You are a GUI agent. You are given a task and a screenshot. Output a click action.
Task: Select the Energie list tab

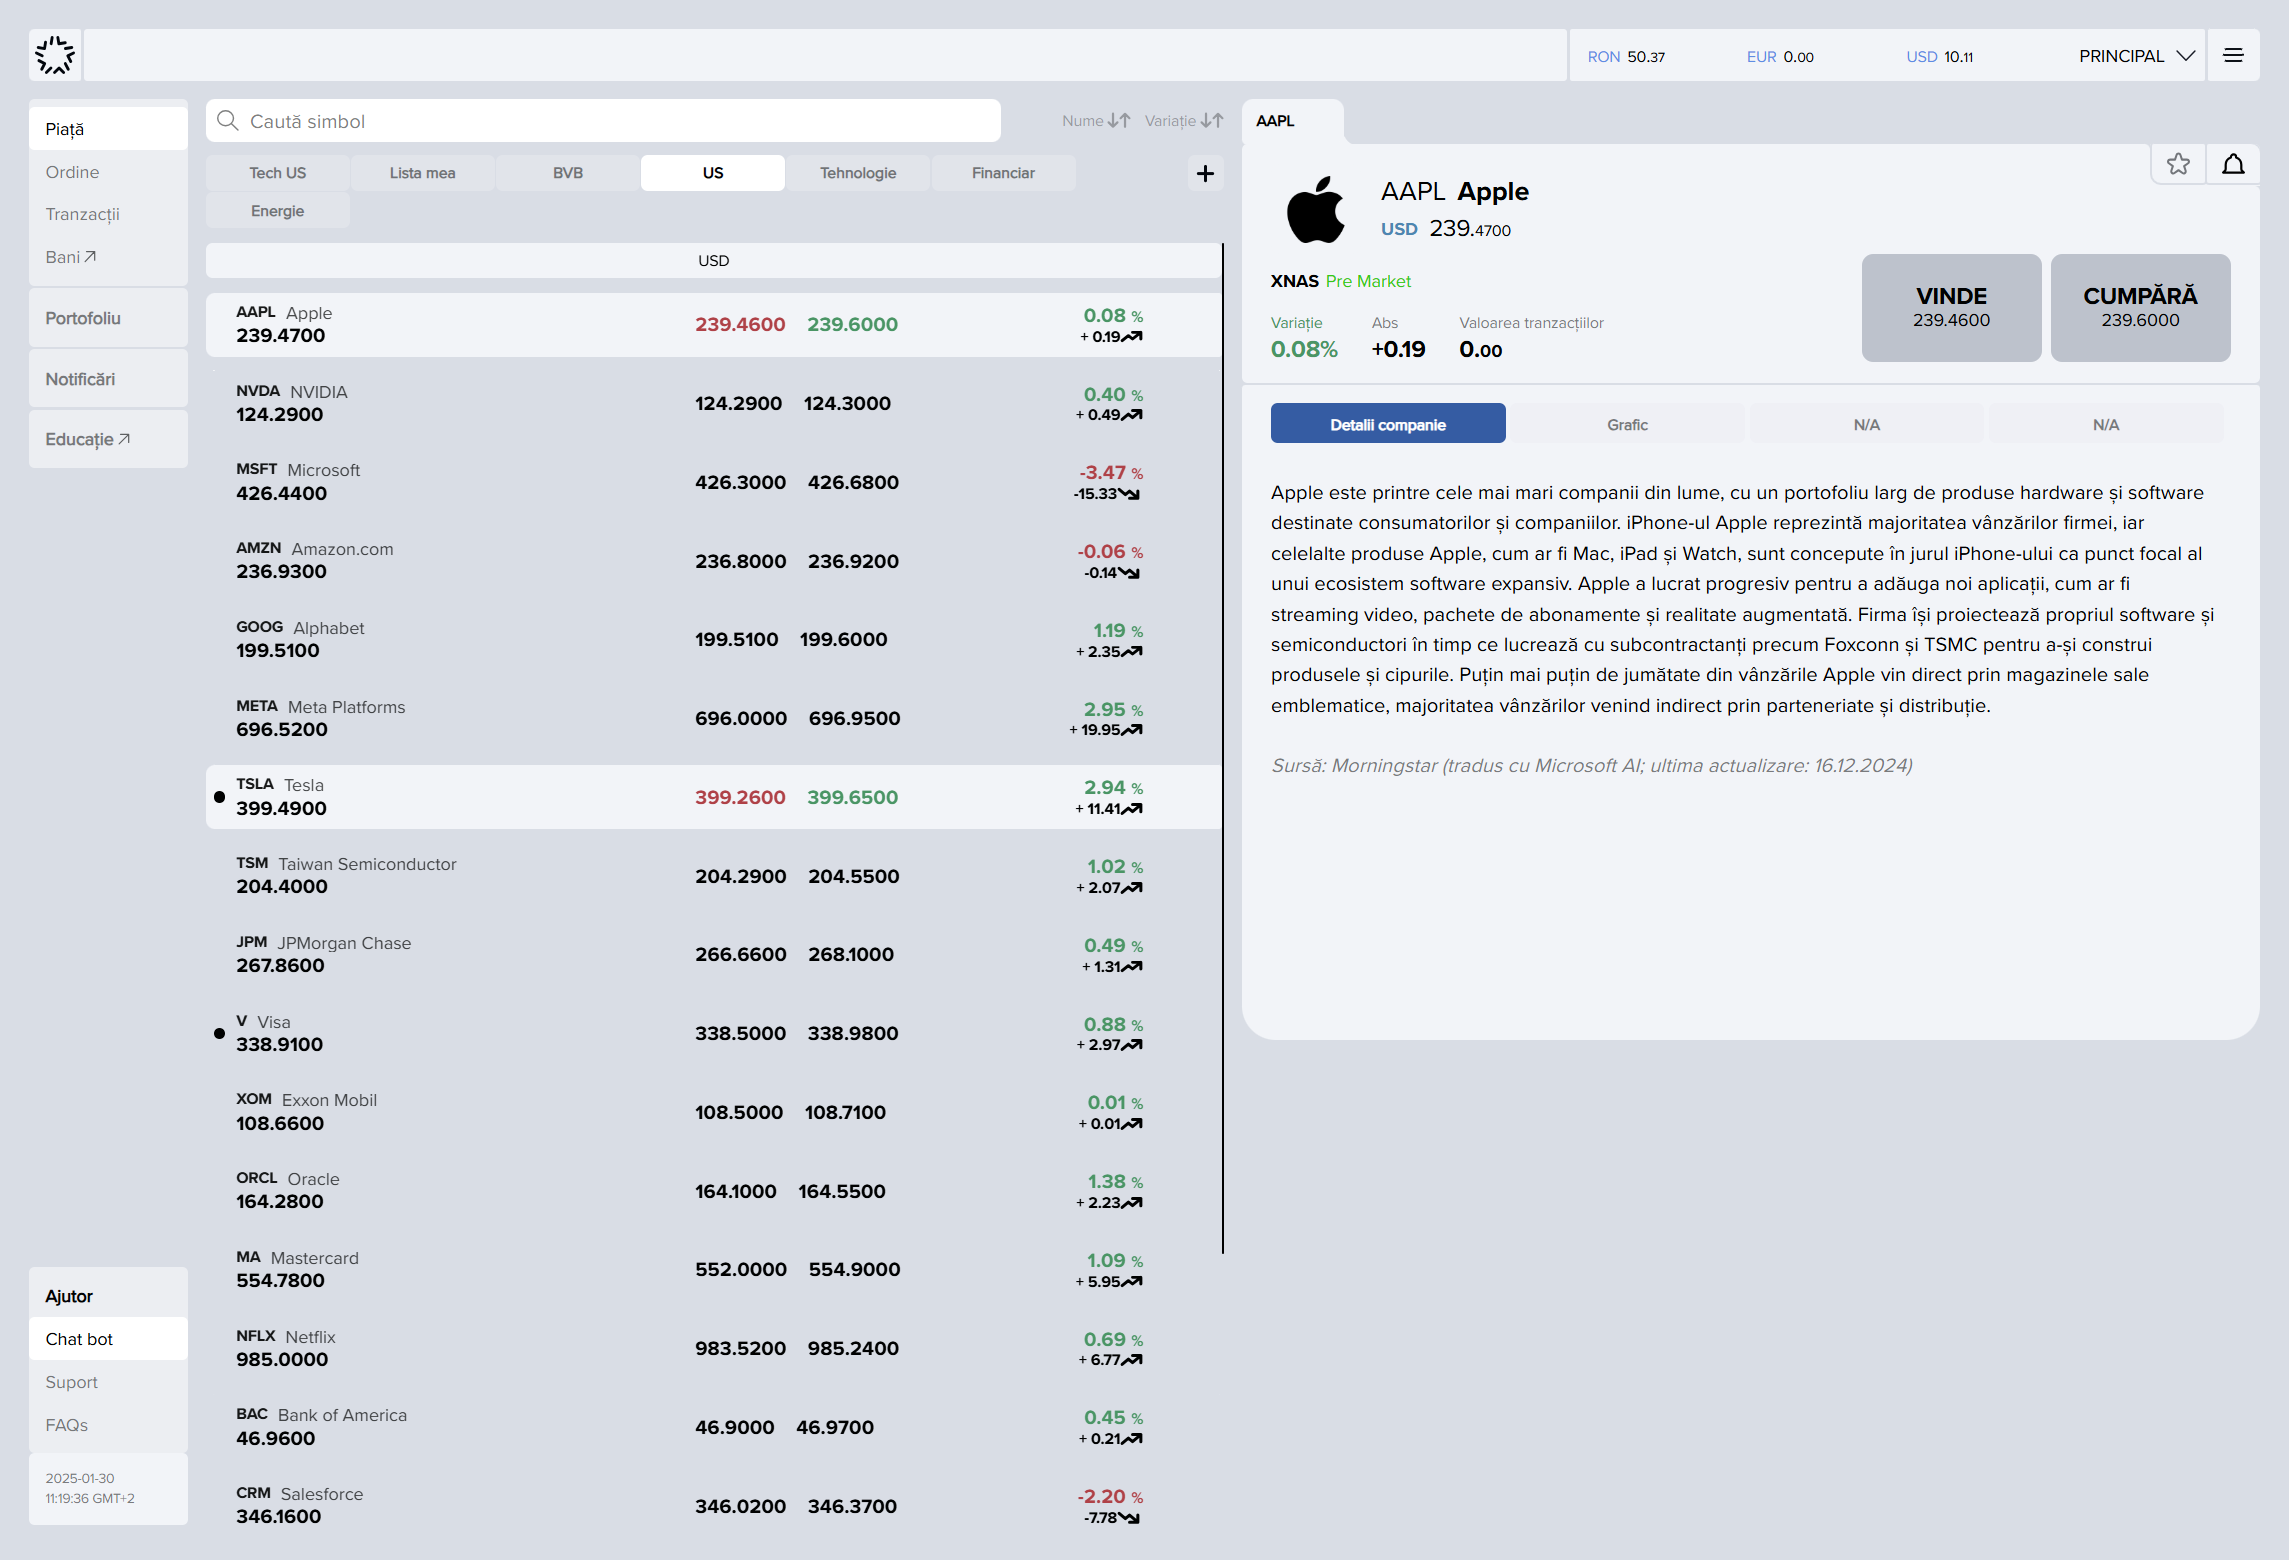pyautogui.click(x=278, y=211)
